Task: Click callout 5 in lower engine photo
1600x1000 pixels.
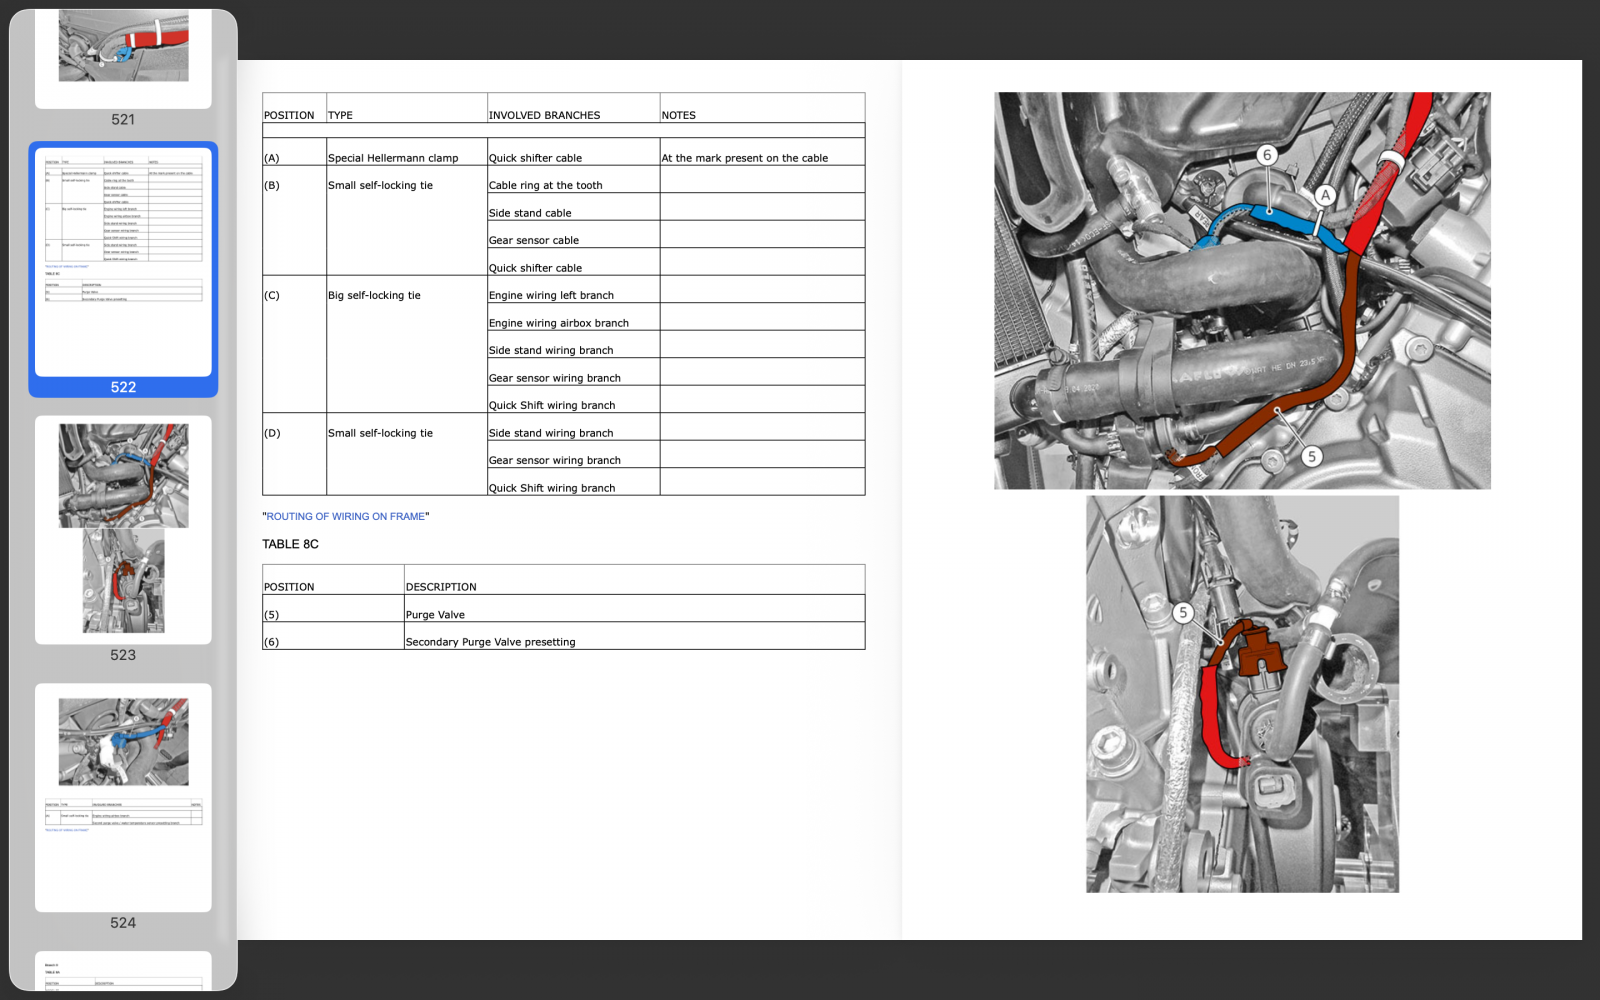Action: [1183, 612]
